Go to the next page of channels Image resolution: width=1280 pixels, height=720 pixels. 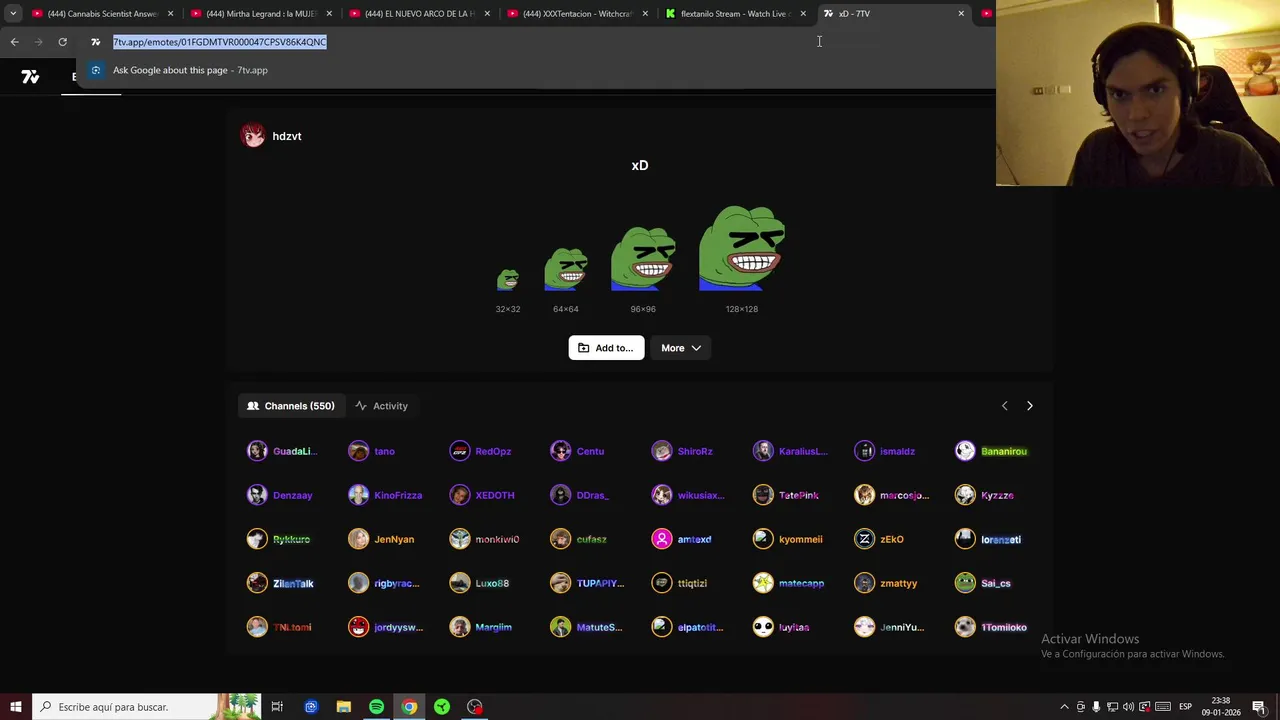pos(1029,406)
